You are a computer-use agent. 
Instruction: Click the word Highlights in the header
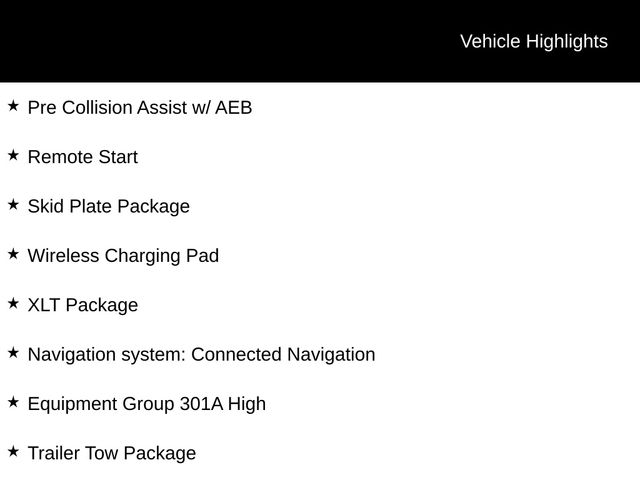[x=567, y=42]
